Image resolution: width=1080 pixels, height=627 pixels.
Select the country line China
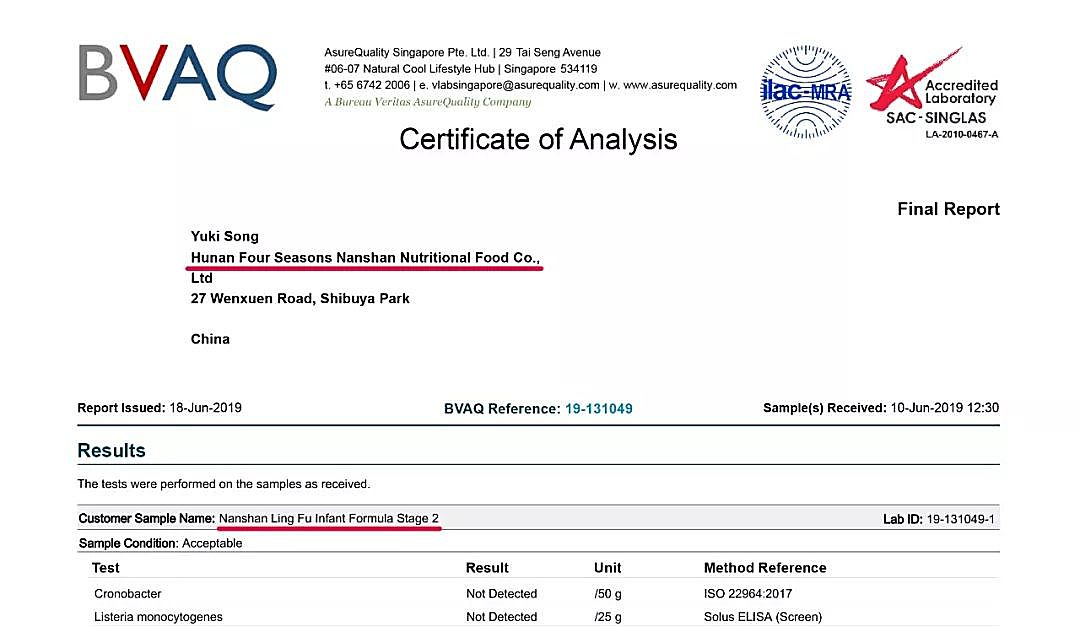click(x=210, y=339)
